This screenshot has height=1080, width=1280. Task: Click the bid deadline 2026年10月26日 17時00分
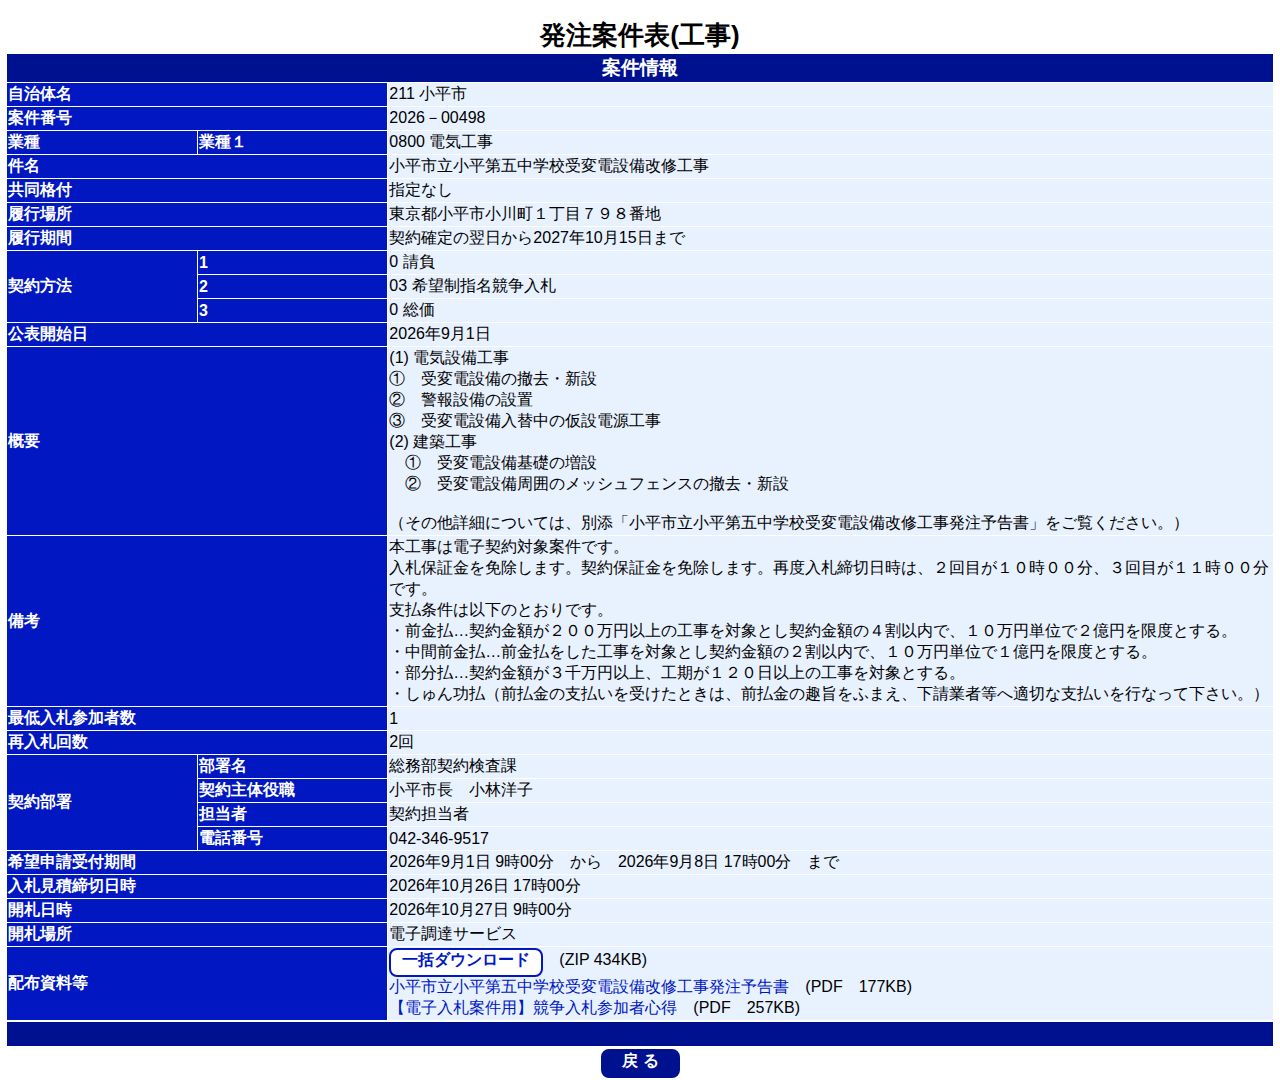[x=485, y=886]
